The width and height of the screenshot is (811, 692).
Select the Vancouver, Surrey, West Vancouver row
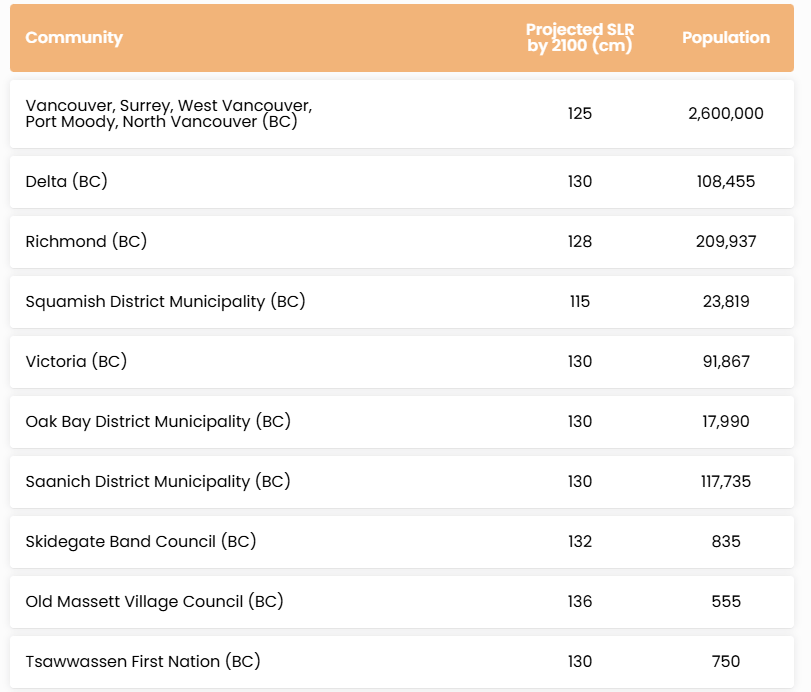pyautogui.click(x=401, y=114)
